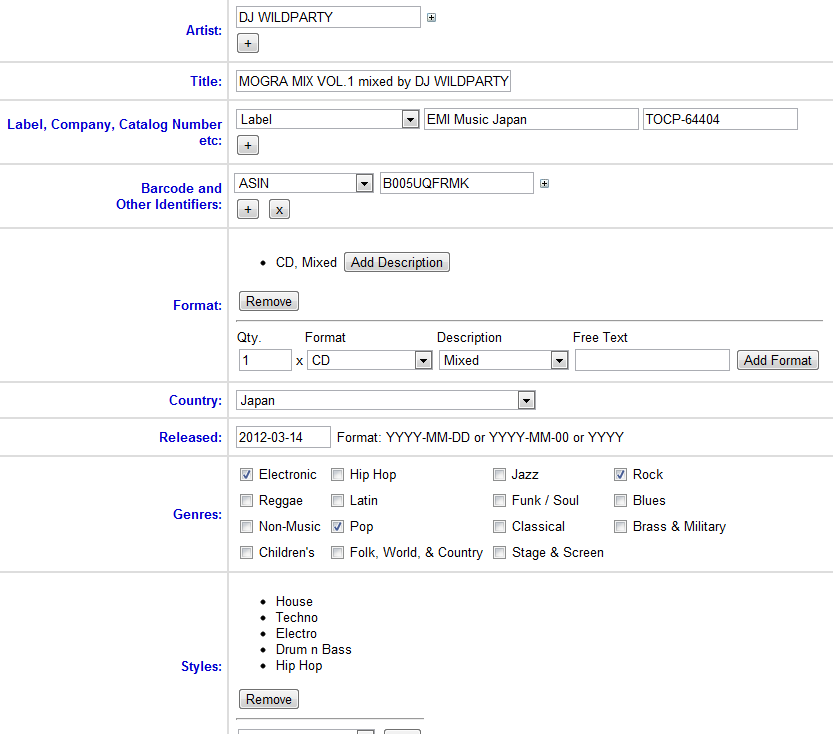Click the Format label link
Image resolution: width=833 pixels, height=734 pixels.
point(198,305)
